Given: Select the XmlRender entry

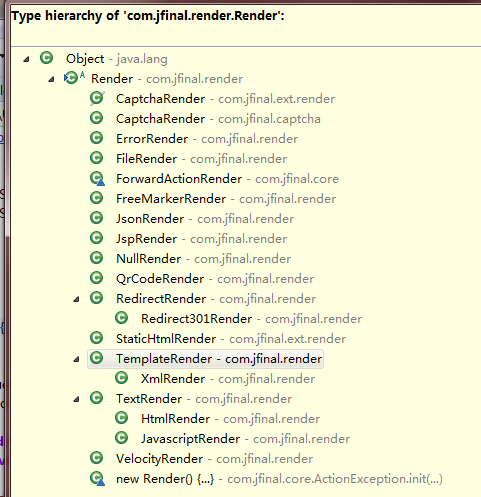Looking at the screenshot, I should (228, 379).
